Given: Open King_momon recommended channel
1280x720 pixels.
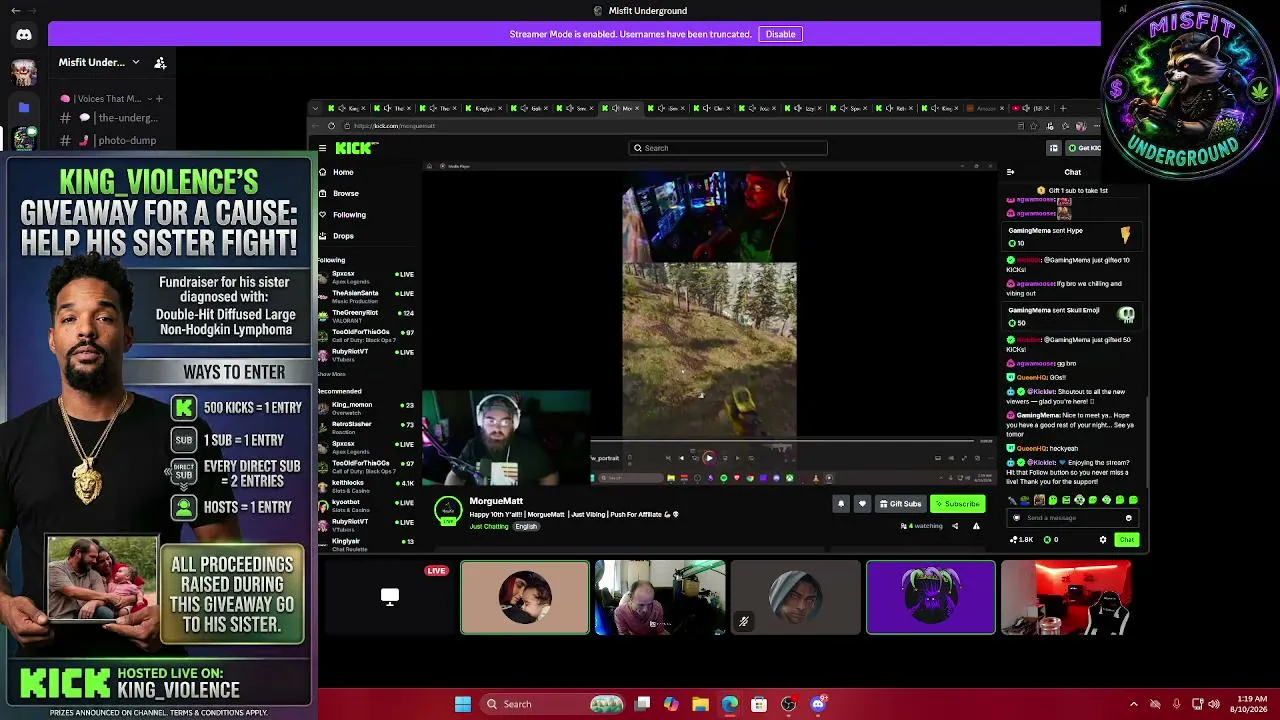Looking at the screenshot, I should coord(365,407).
